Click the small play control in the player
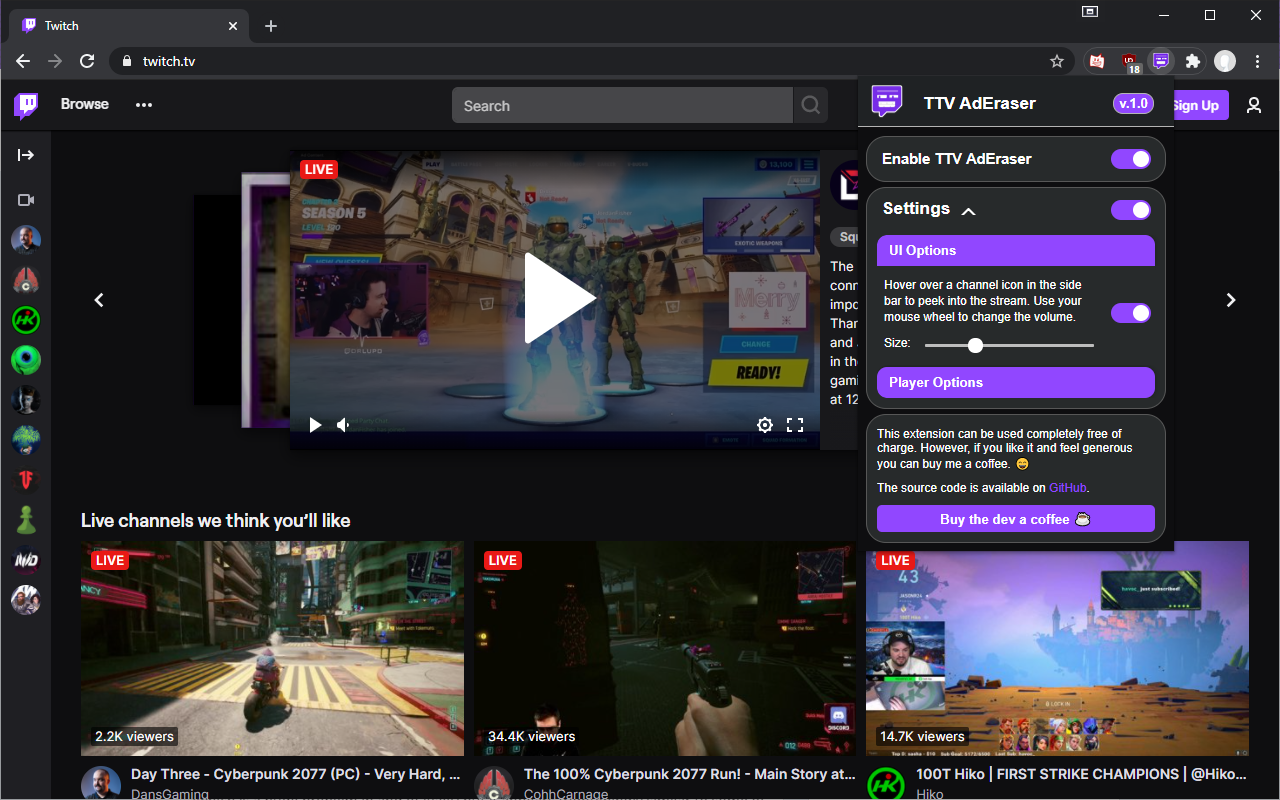Viewport: 1280px width, 800px height. click(x=315, y=425)
